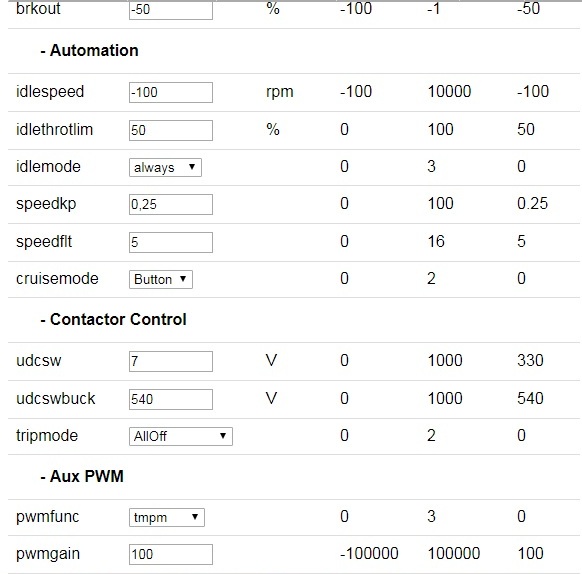Screen dimensions: 582x574
Task: Click the udcsw default value 330
Action: point(530,361)
